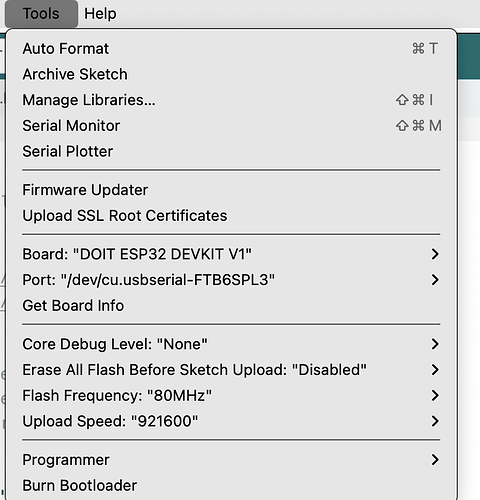Click the chevron arrow beside Upload Speed
This screenshot has width=480, height=500.
pyautogui.click(x=435, y=421)
